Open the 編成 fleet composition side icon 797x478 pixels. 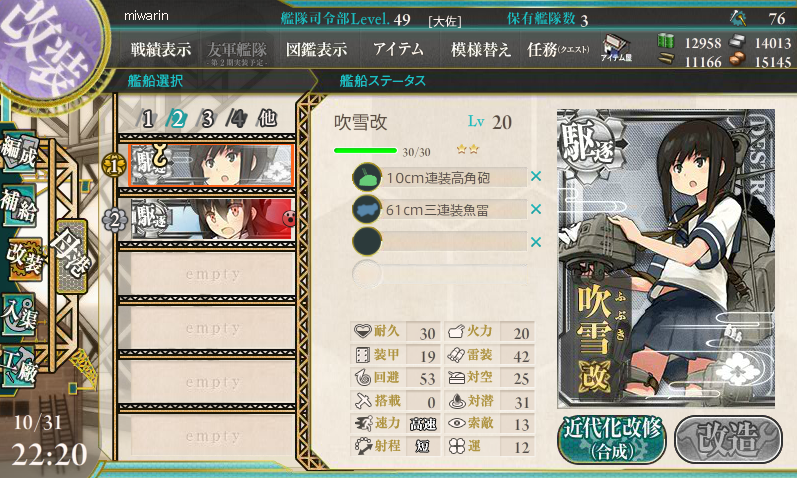pos(19,153)
